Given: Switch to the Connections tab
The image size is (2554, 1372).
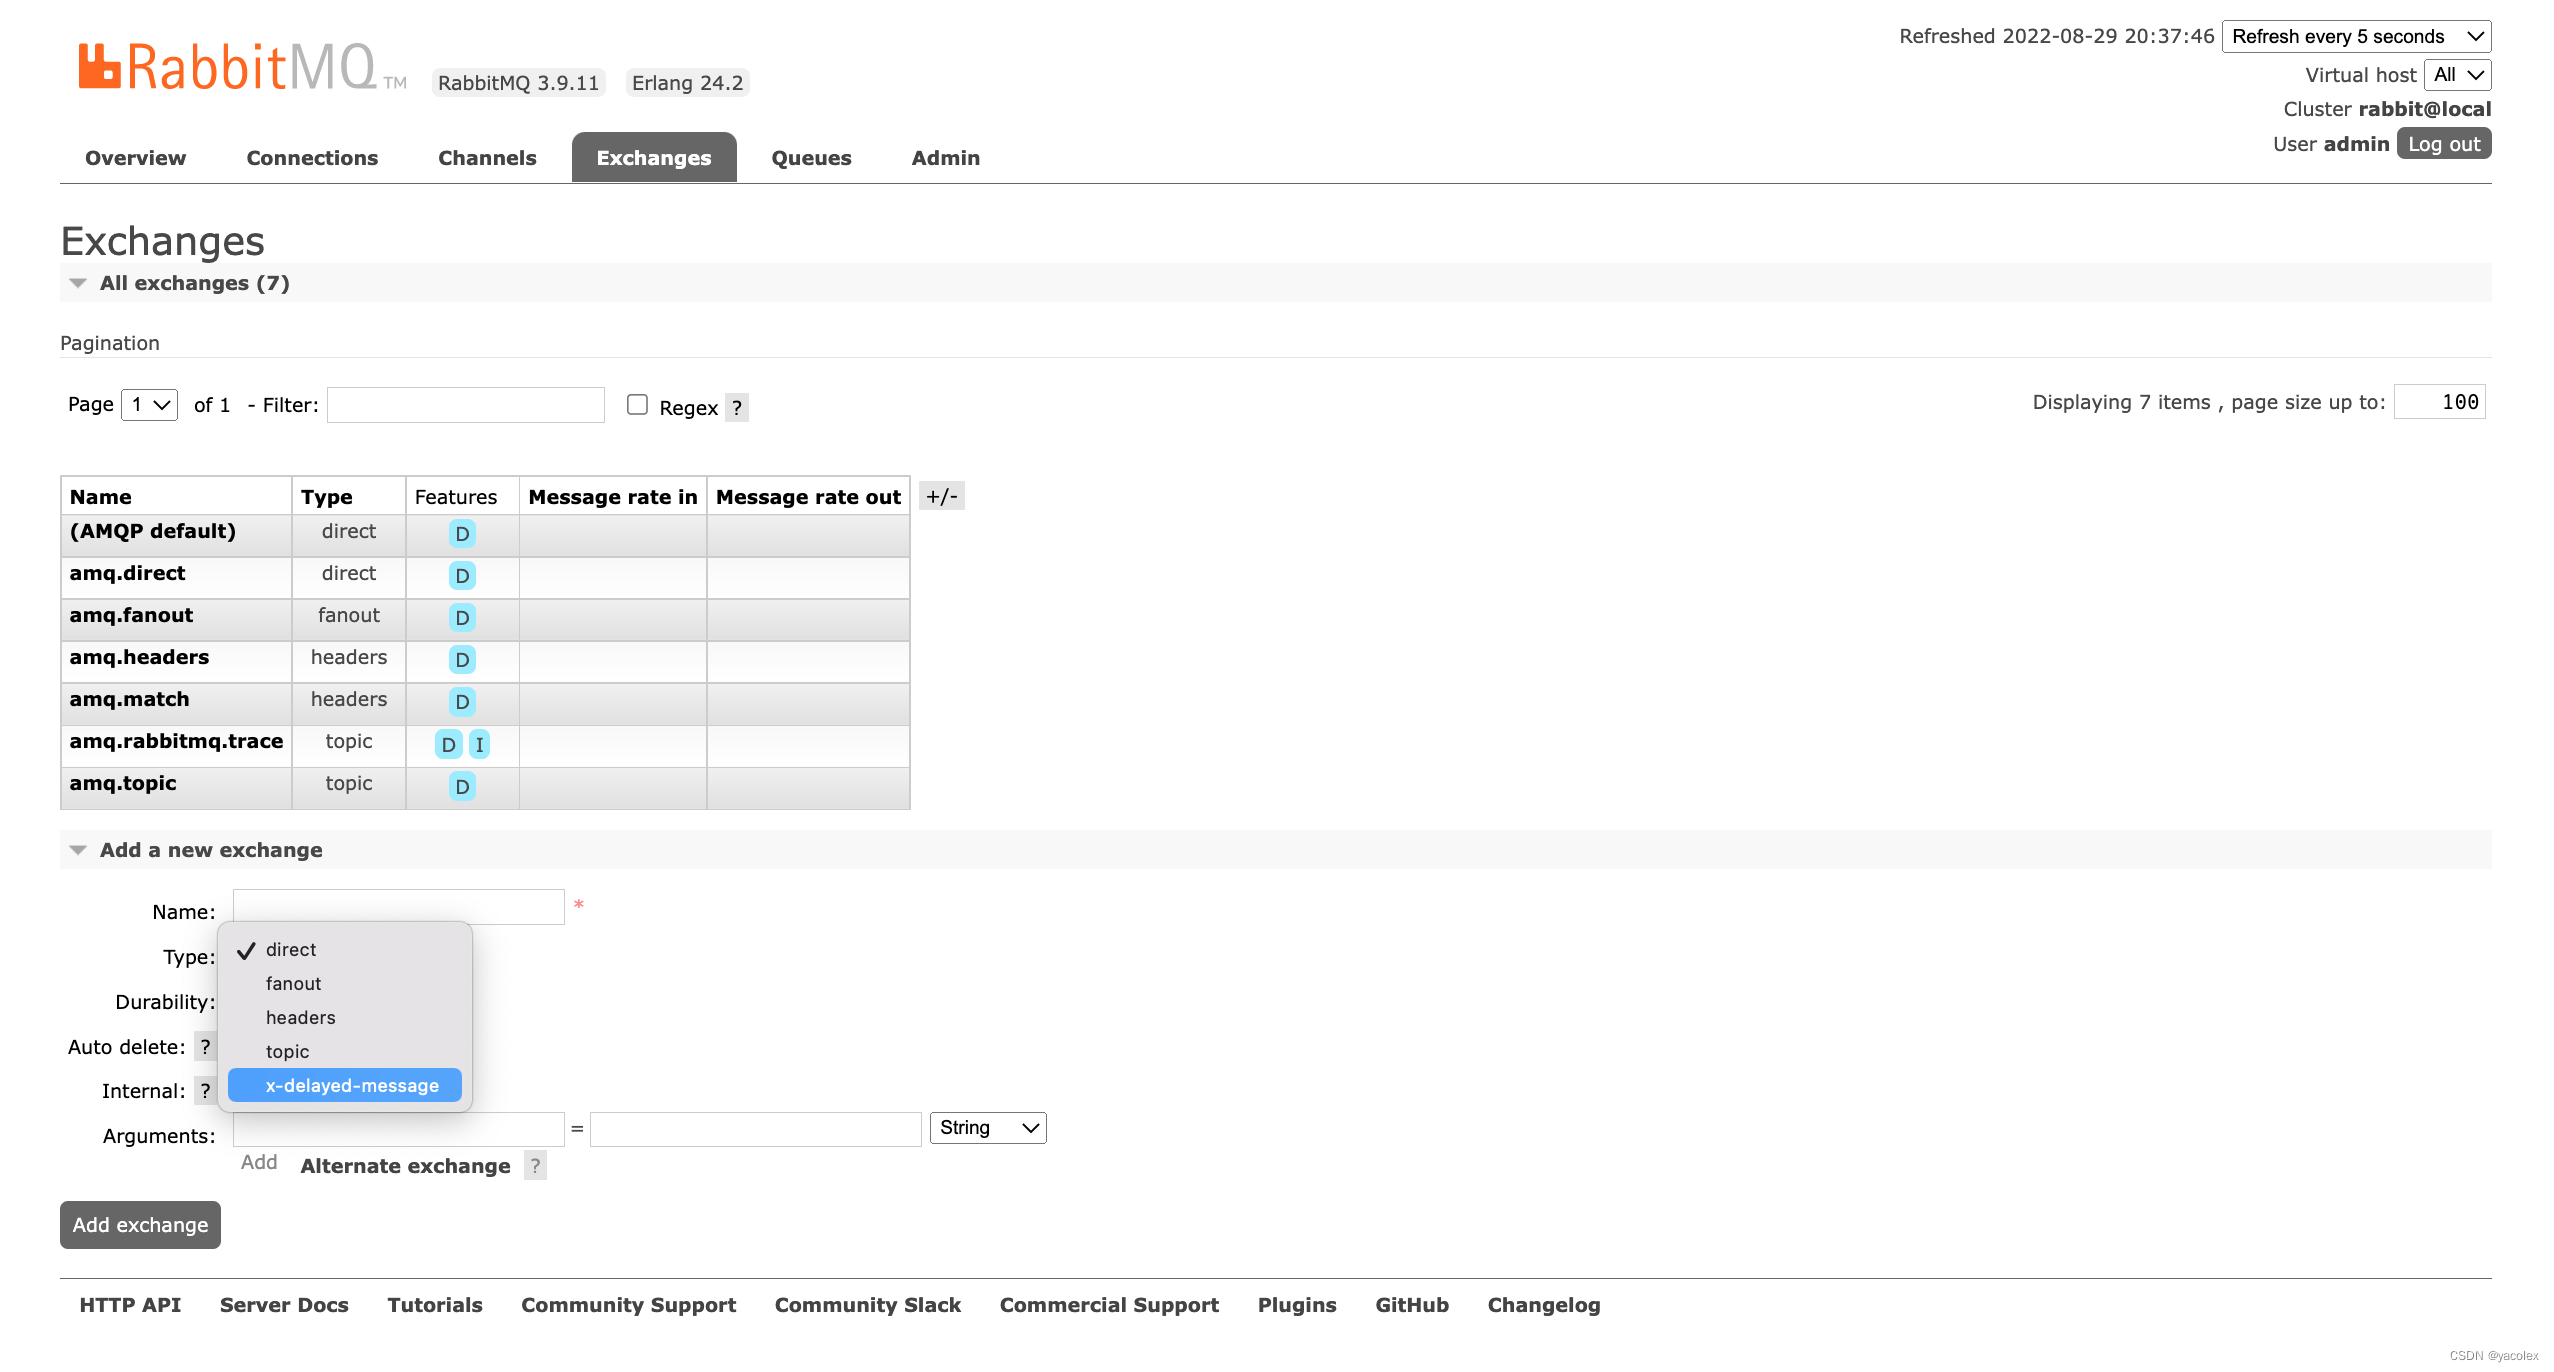Looking at the screenshot, I should coord(312,158).
